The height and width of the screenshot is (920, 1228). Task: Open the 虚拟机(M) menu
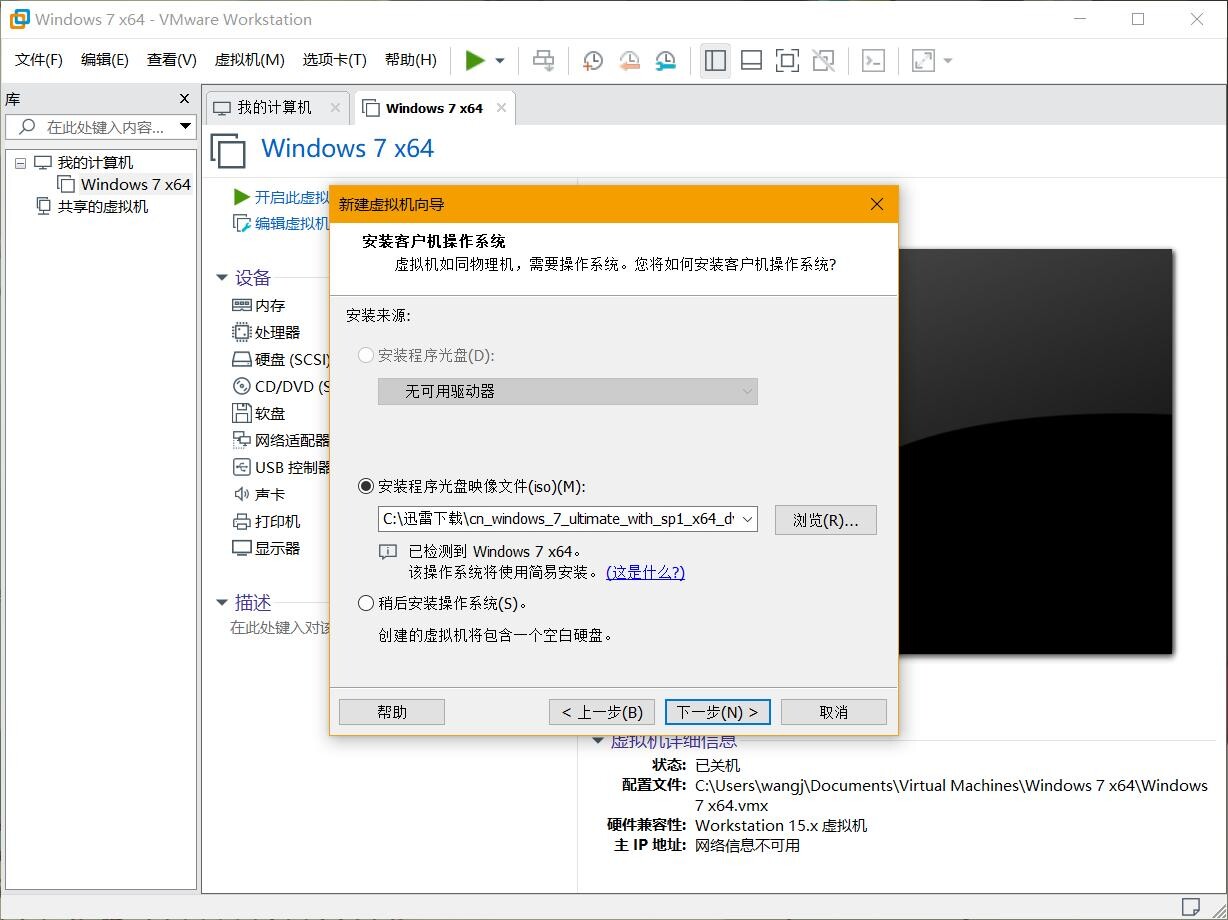[x=250, y=60]
